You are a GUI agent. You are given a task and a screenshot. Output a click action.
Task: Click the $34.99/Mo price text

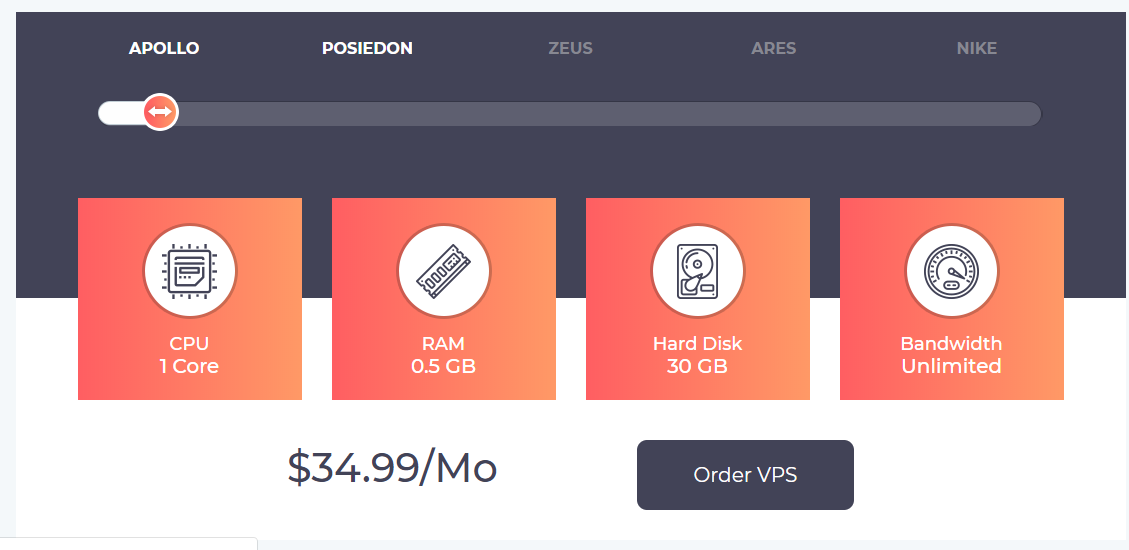[392, 468]
